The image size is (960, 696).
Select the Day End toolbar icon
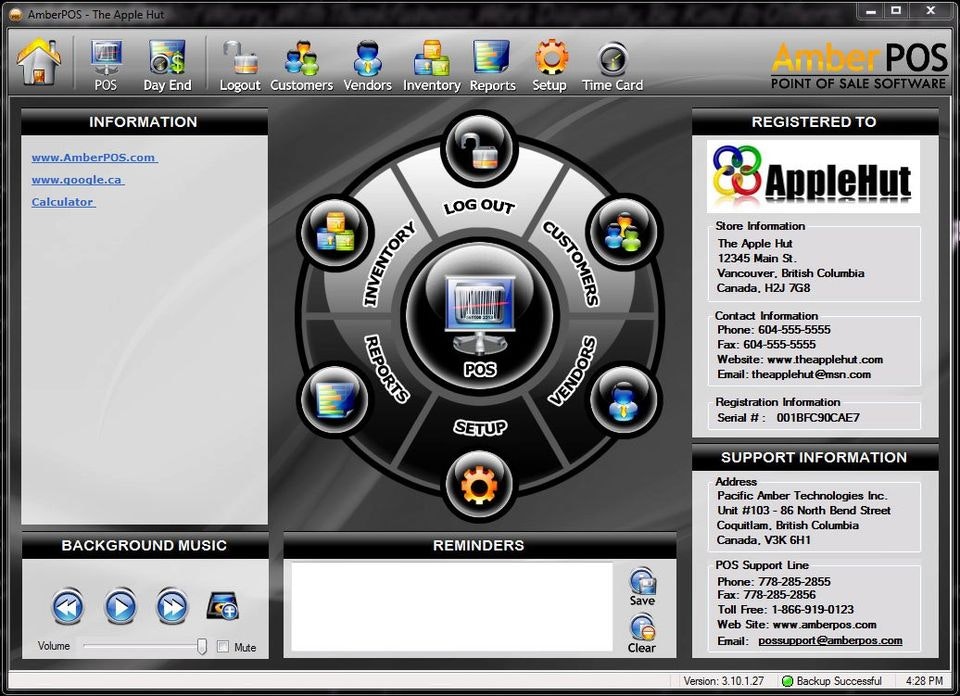point(167,60)
